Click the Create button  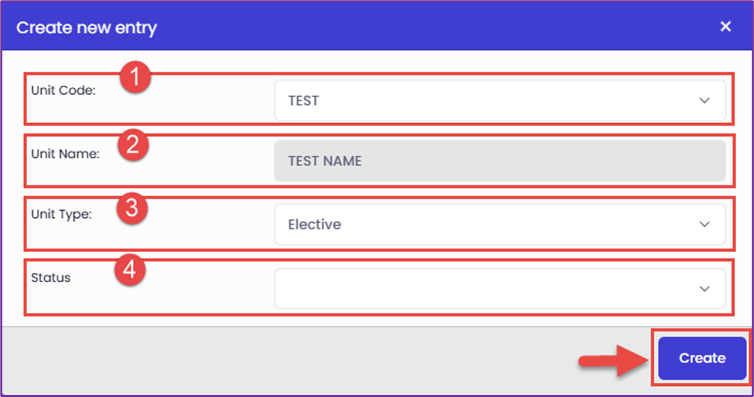(702, 358)
